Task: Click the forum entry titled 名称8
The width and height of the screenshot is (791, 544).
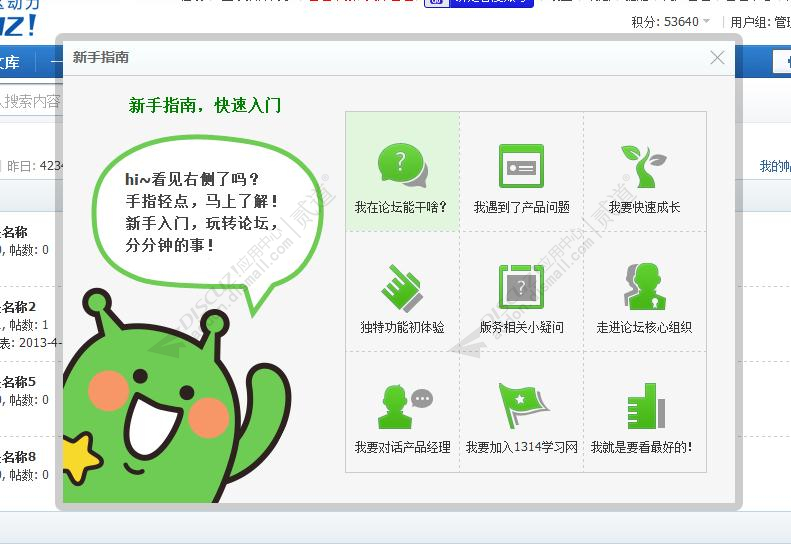Action: click(19, 457)
